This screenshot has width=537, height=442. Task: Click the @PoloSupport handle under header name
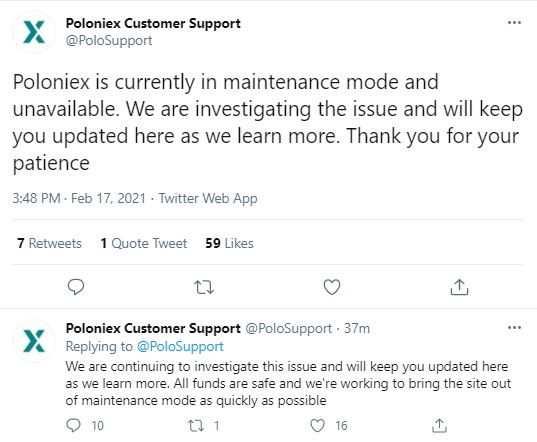tap(109, 40)
